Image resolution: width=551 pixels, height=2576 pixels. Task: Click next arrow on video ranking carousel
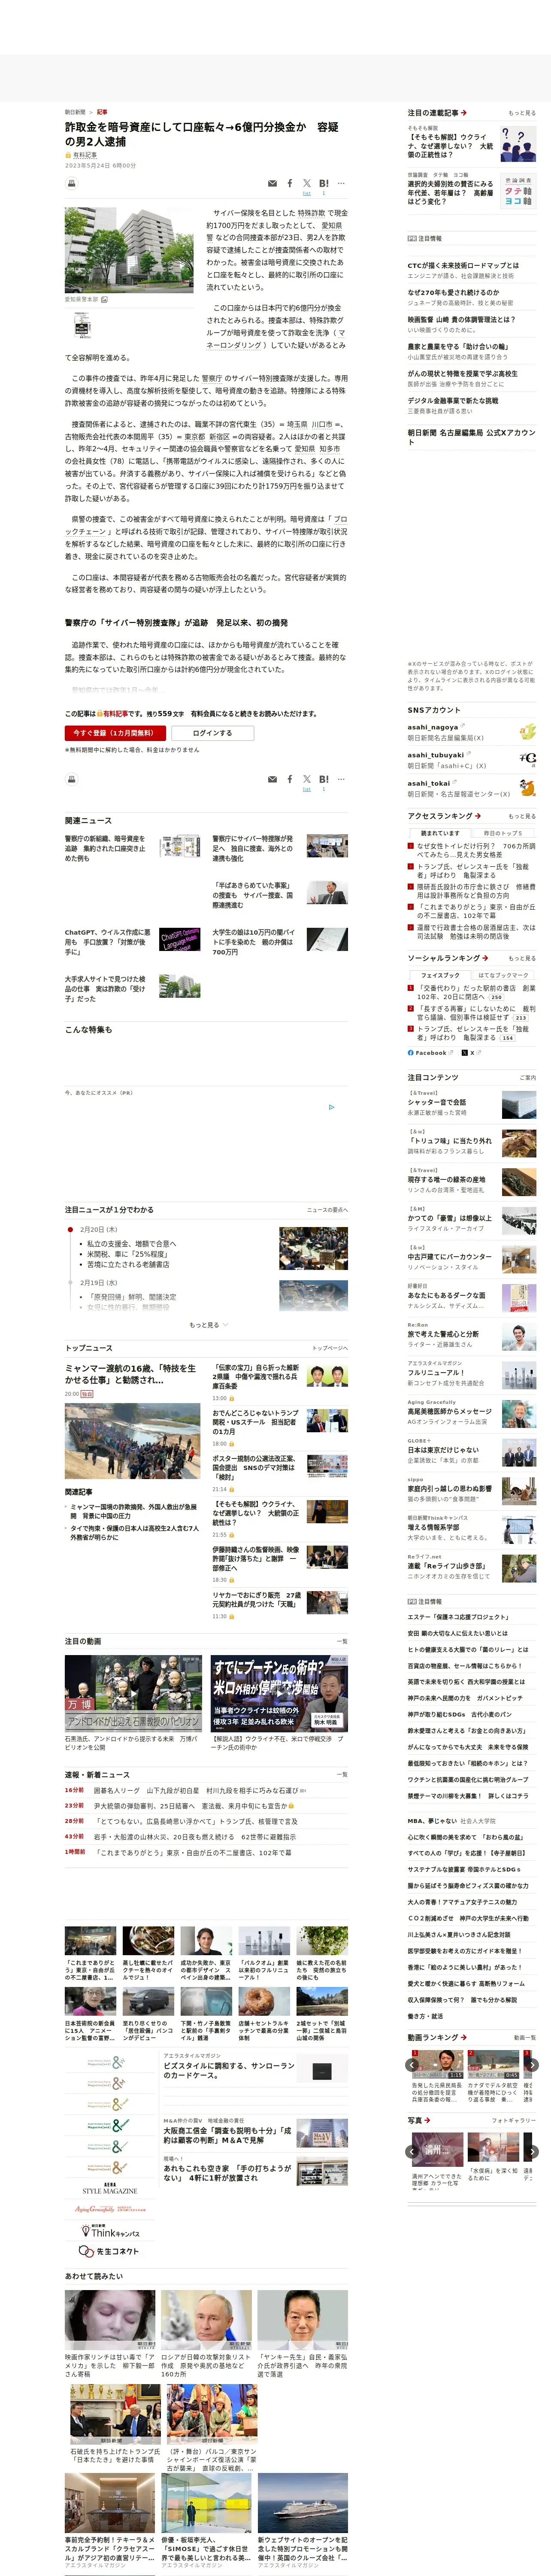(532, 2065)
